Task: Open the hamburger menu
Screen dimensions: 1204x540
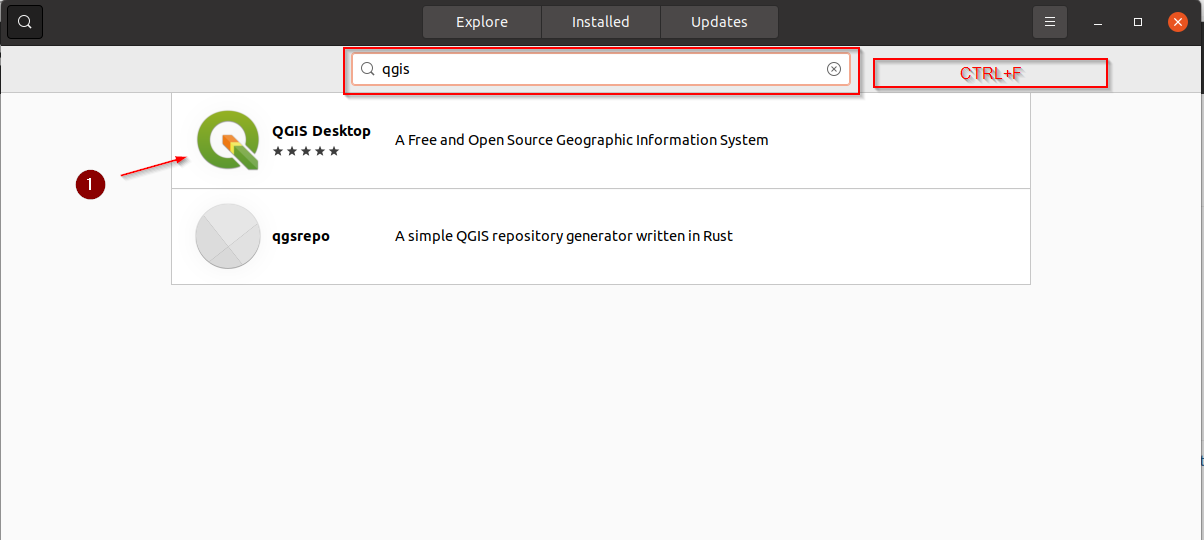Action: click(x=1050, y=22)
